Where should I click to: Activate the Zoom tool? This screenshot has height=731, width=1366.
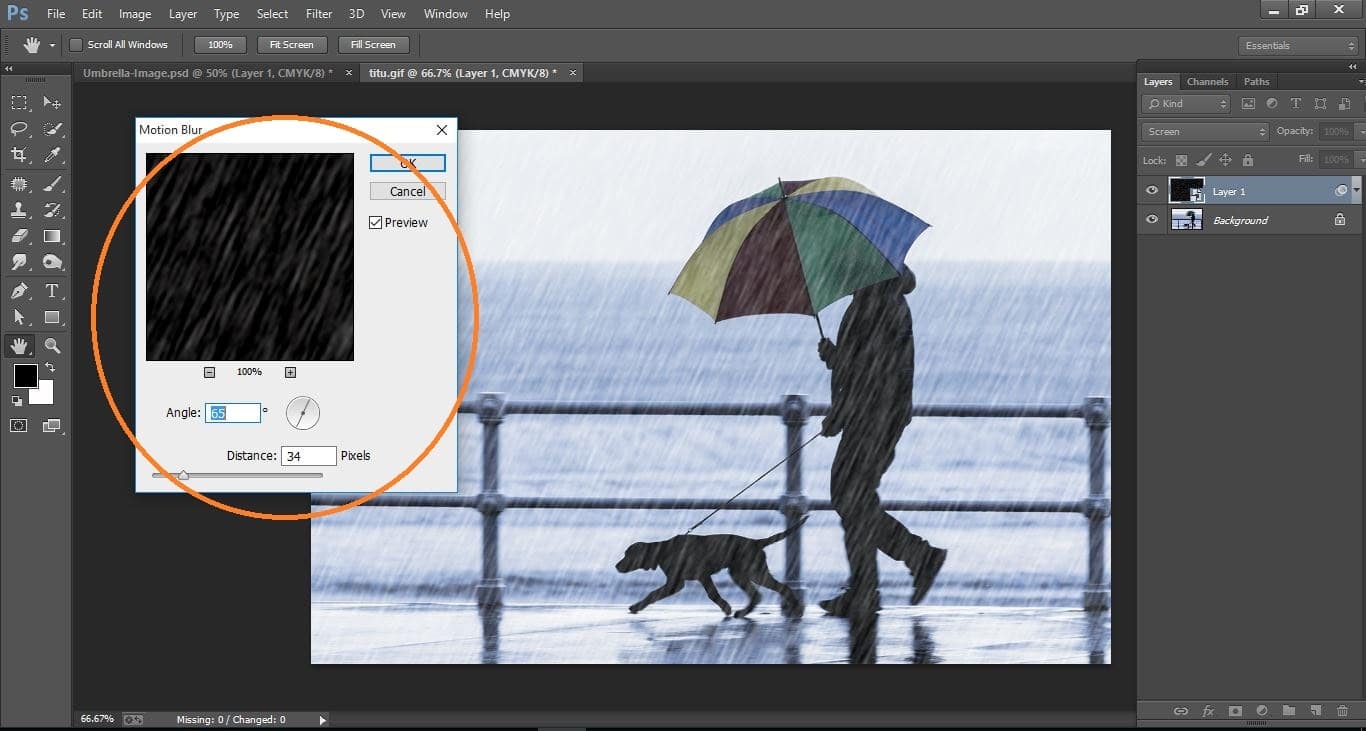(x=52, y=345)
